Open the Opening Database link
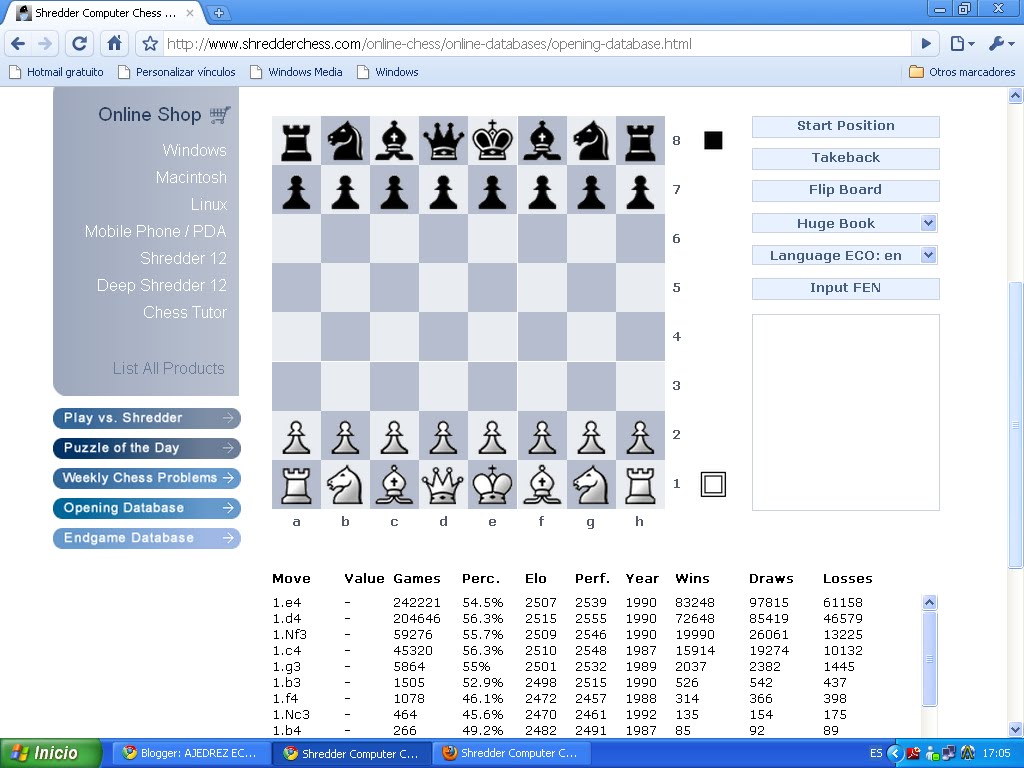Viewport: 1024px width, 768px height. coord(146,508)
